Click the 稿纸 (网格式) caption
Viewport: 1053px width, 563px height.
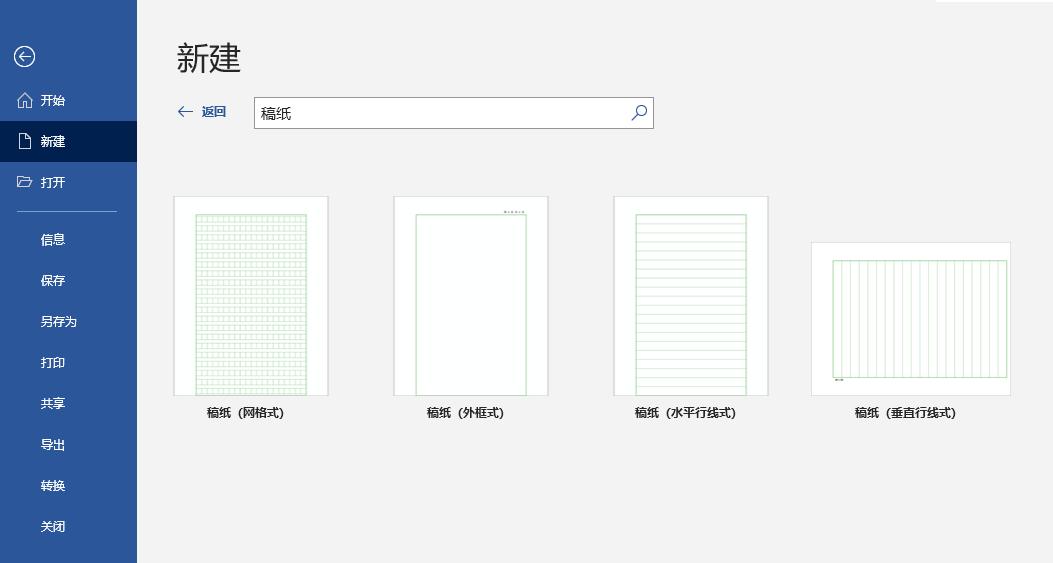[246, 413]
